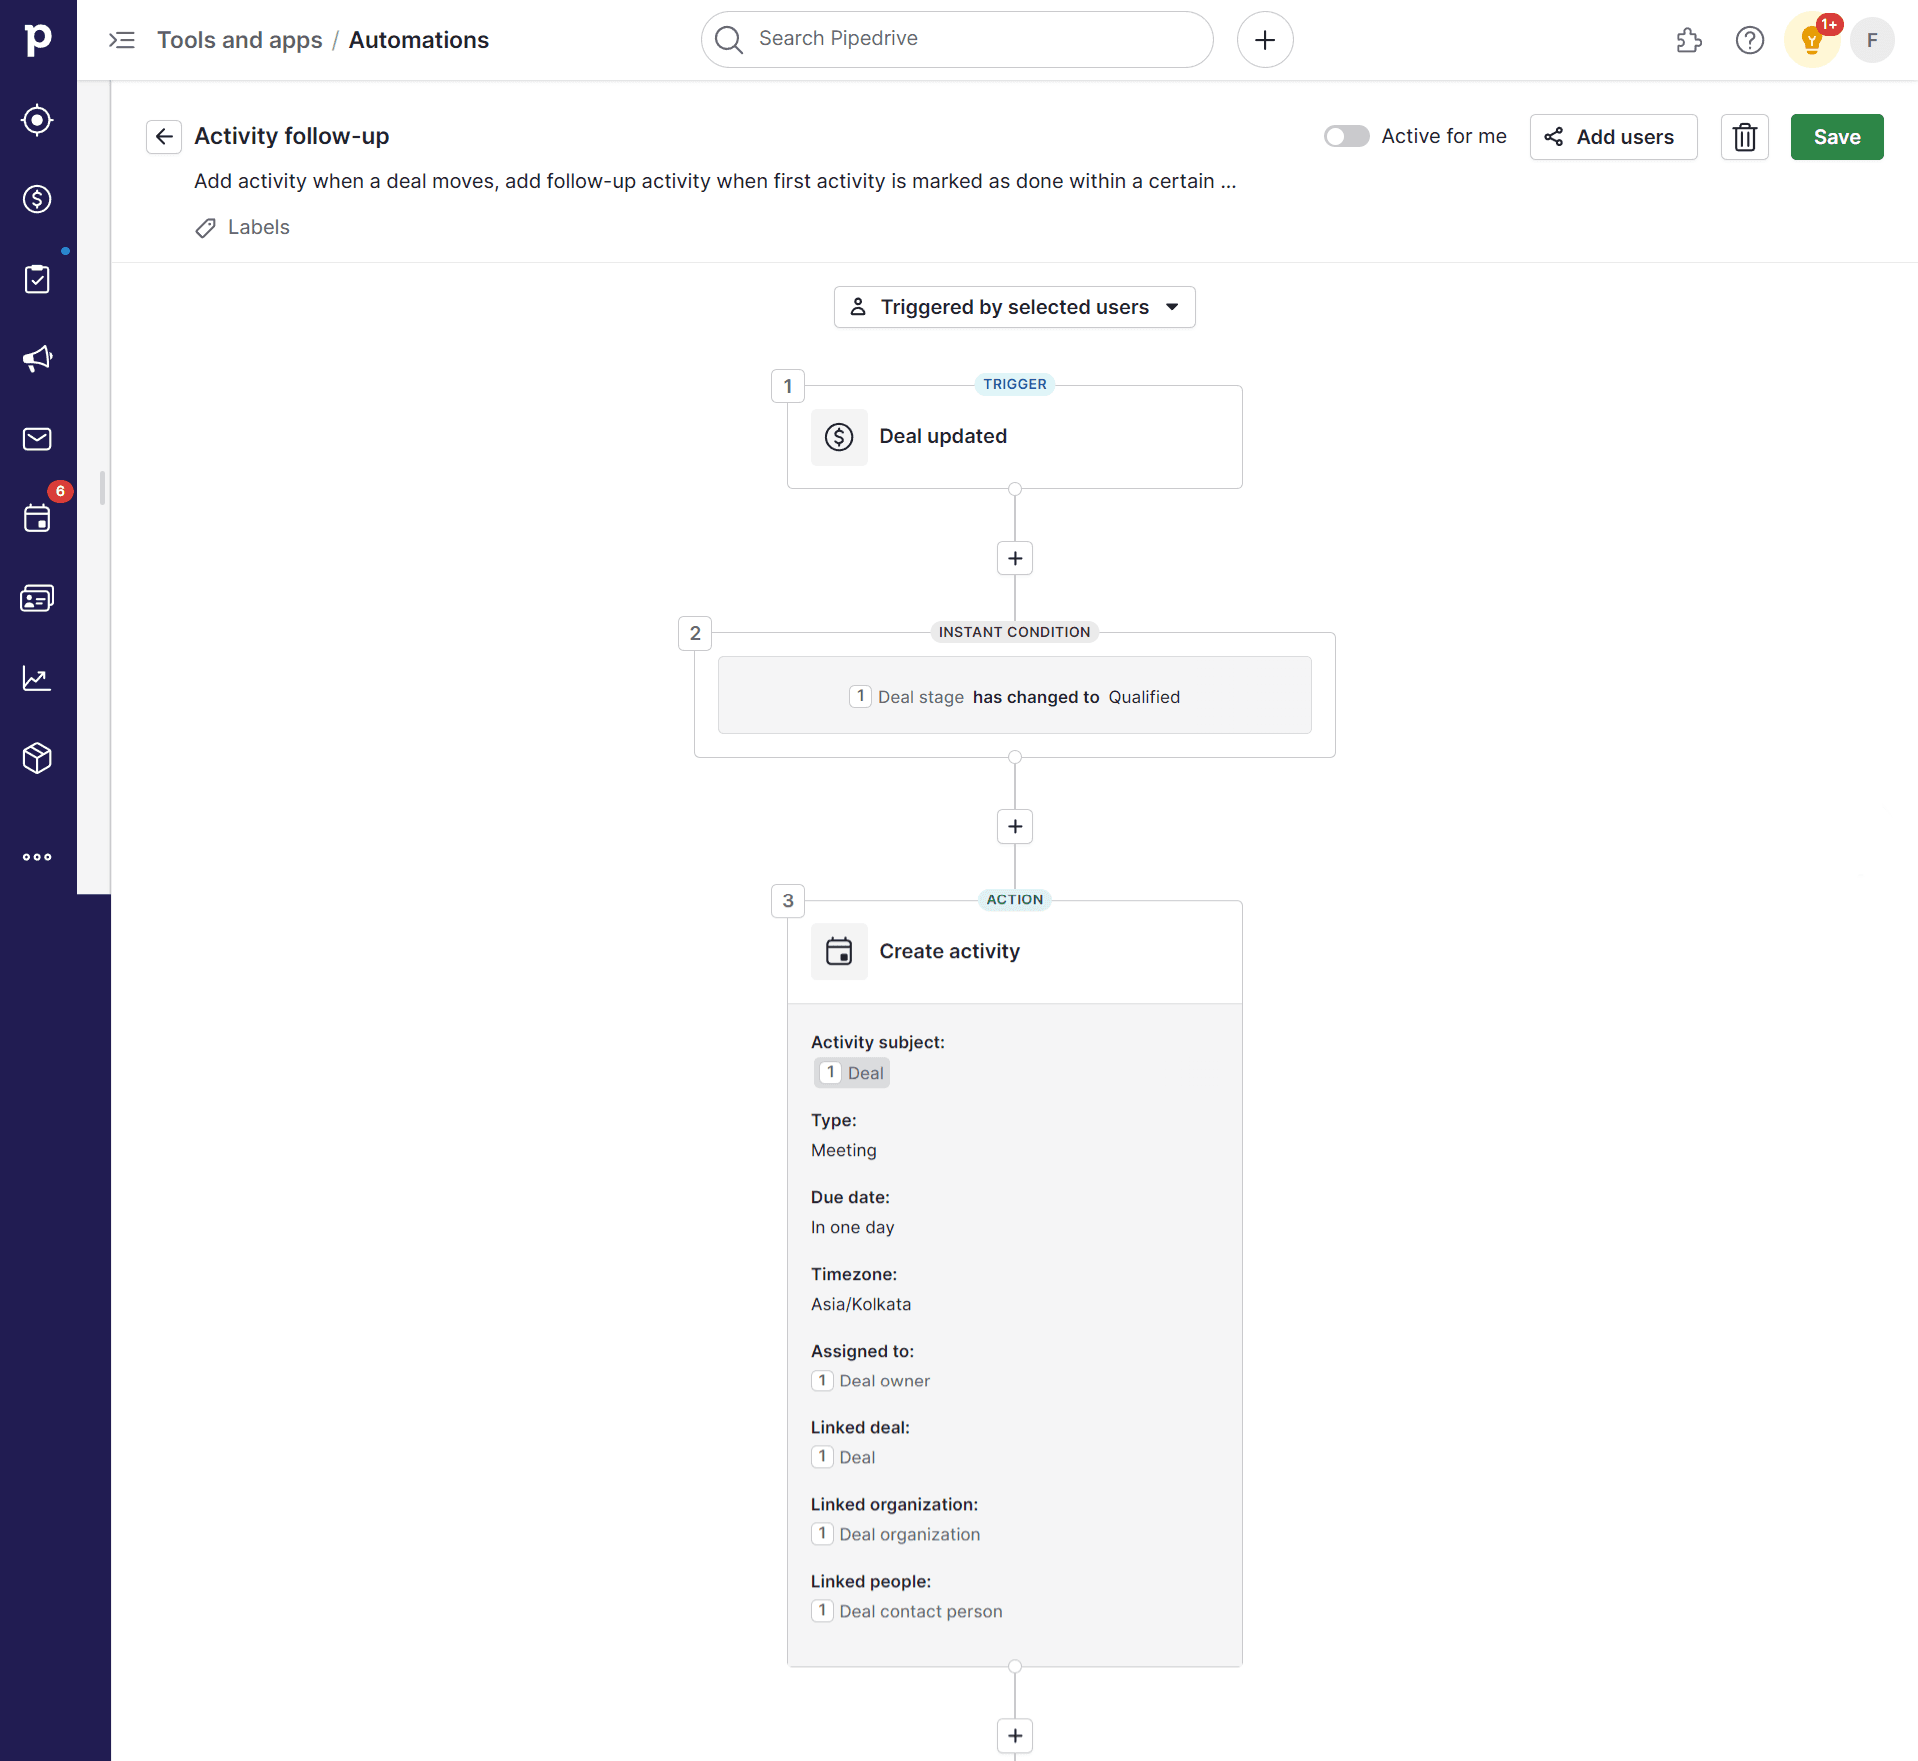Expand Triggered by selected users dropdown
Viewport: 1918px width, 1761px height.
(1014, 307)
